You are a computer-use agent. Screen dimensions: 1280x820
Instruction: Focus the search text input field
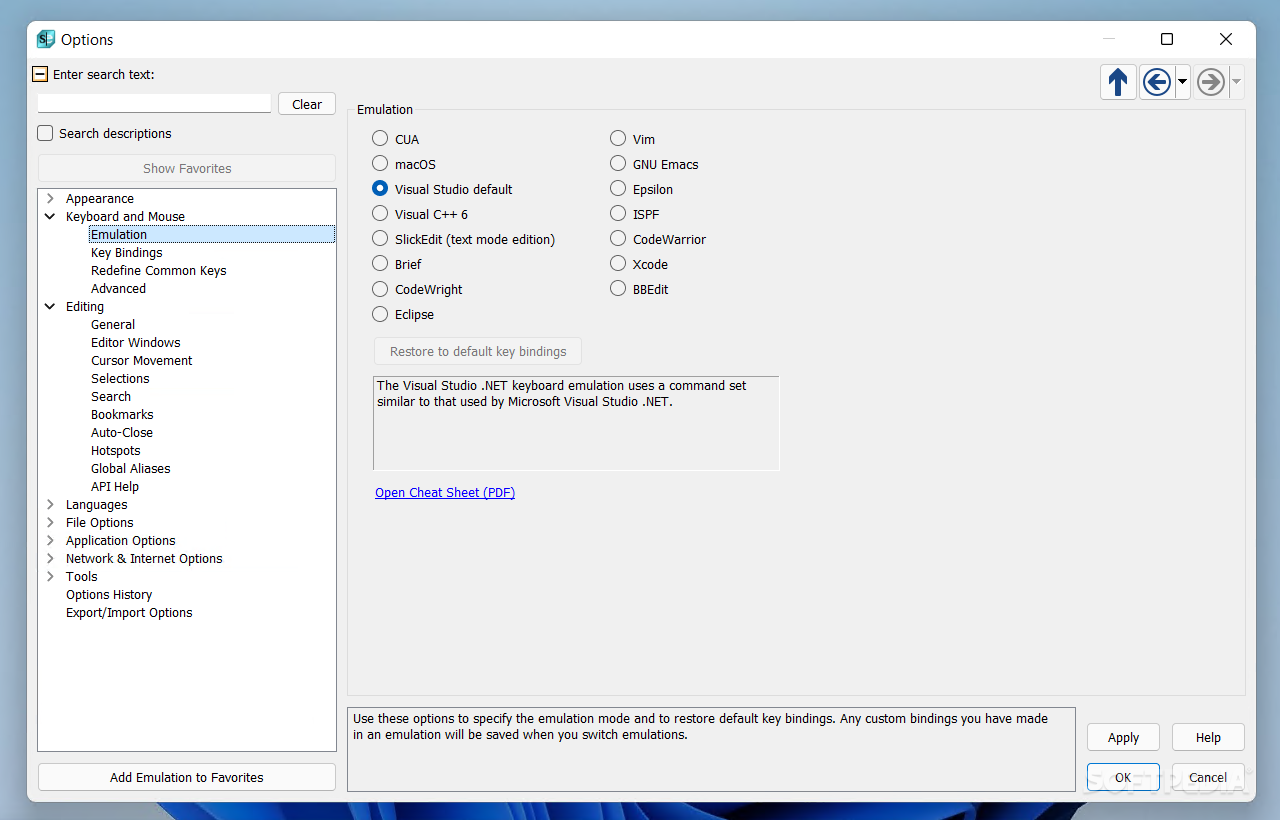[x=154, y=103]
